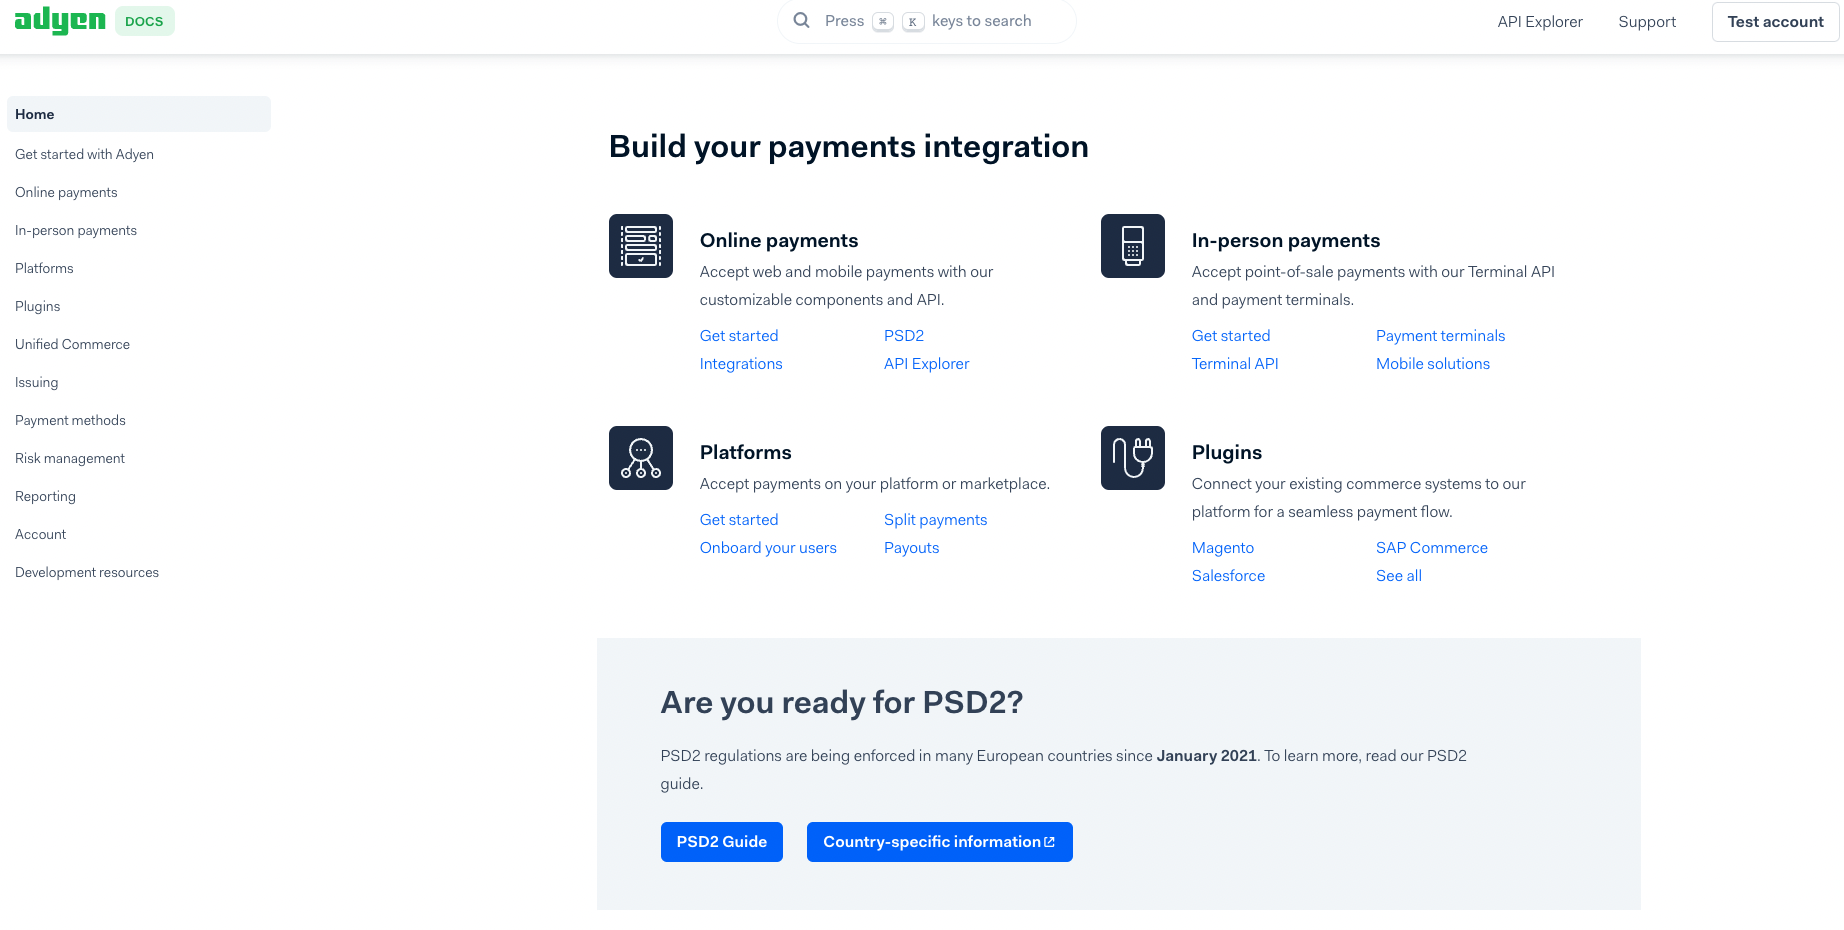Click the PSD2 Guide button
This screenshot has width=1844, height=930.
coord(721,841)
